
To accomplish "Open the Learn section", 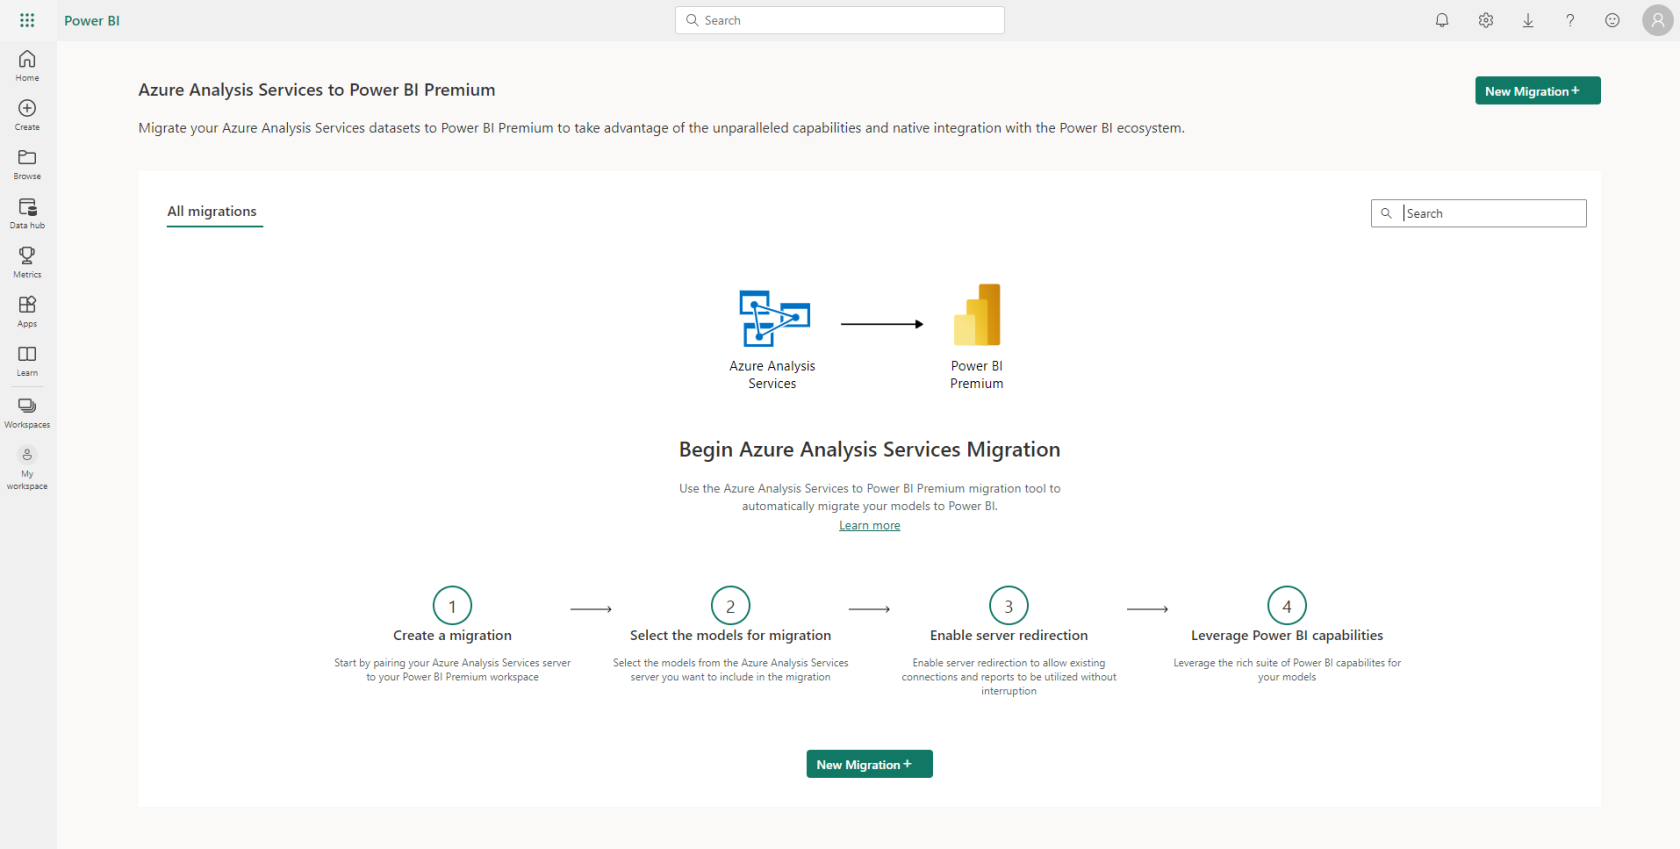I will point(27,360).
